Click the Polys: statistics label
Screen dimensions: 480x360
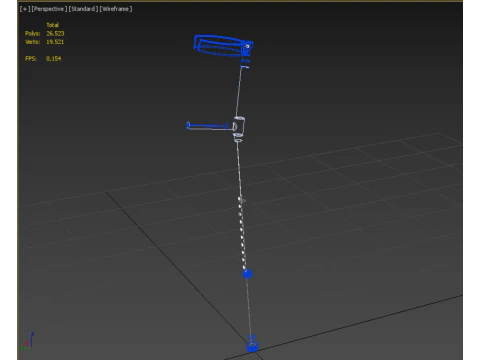(32, 33)
